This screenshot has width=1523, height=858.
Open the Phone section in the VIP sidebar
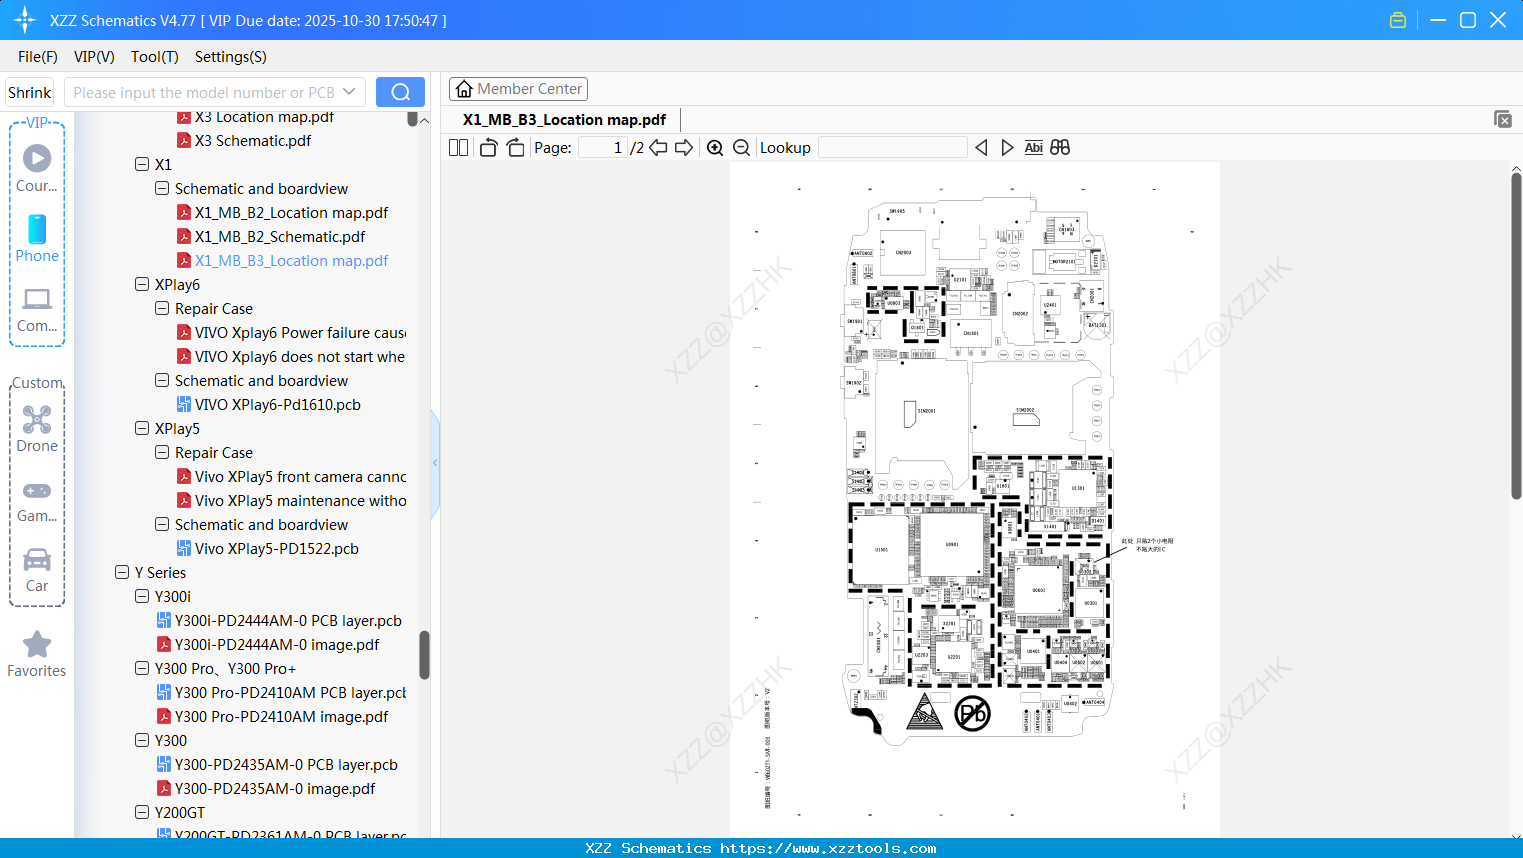[x=36, y=239]
